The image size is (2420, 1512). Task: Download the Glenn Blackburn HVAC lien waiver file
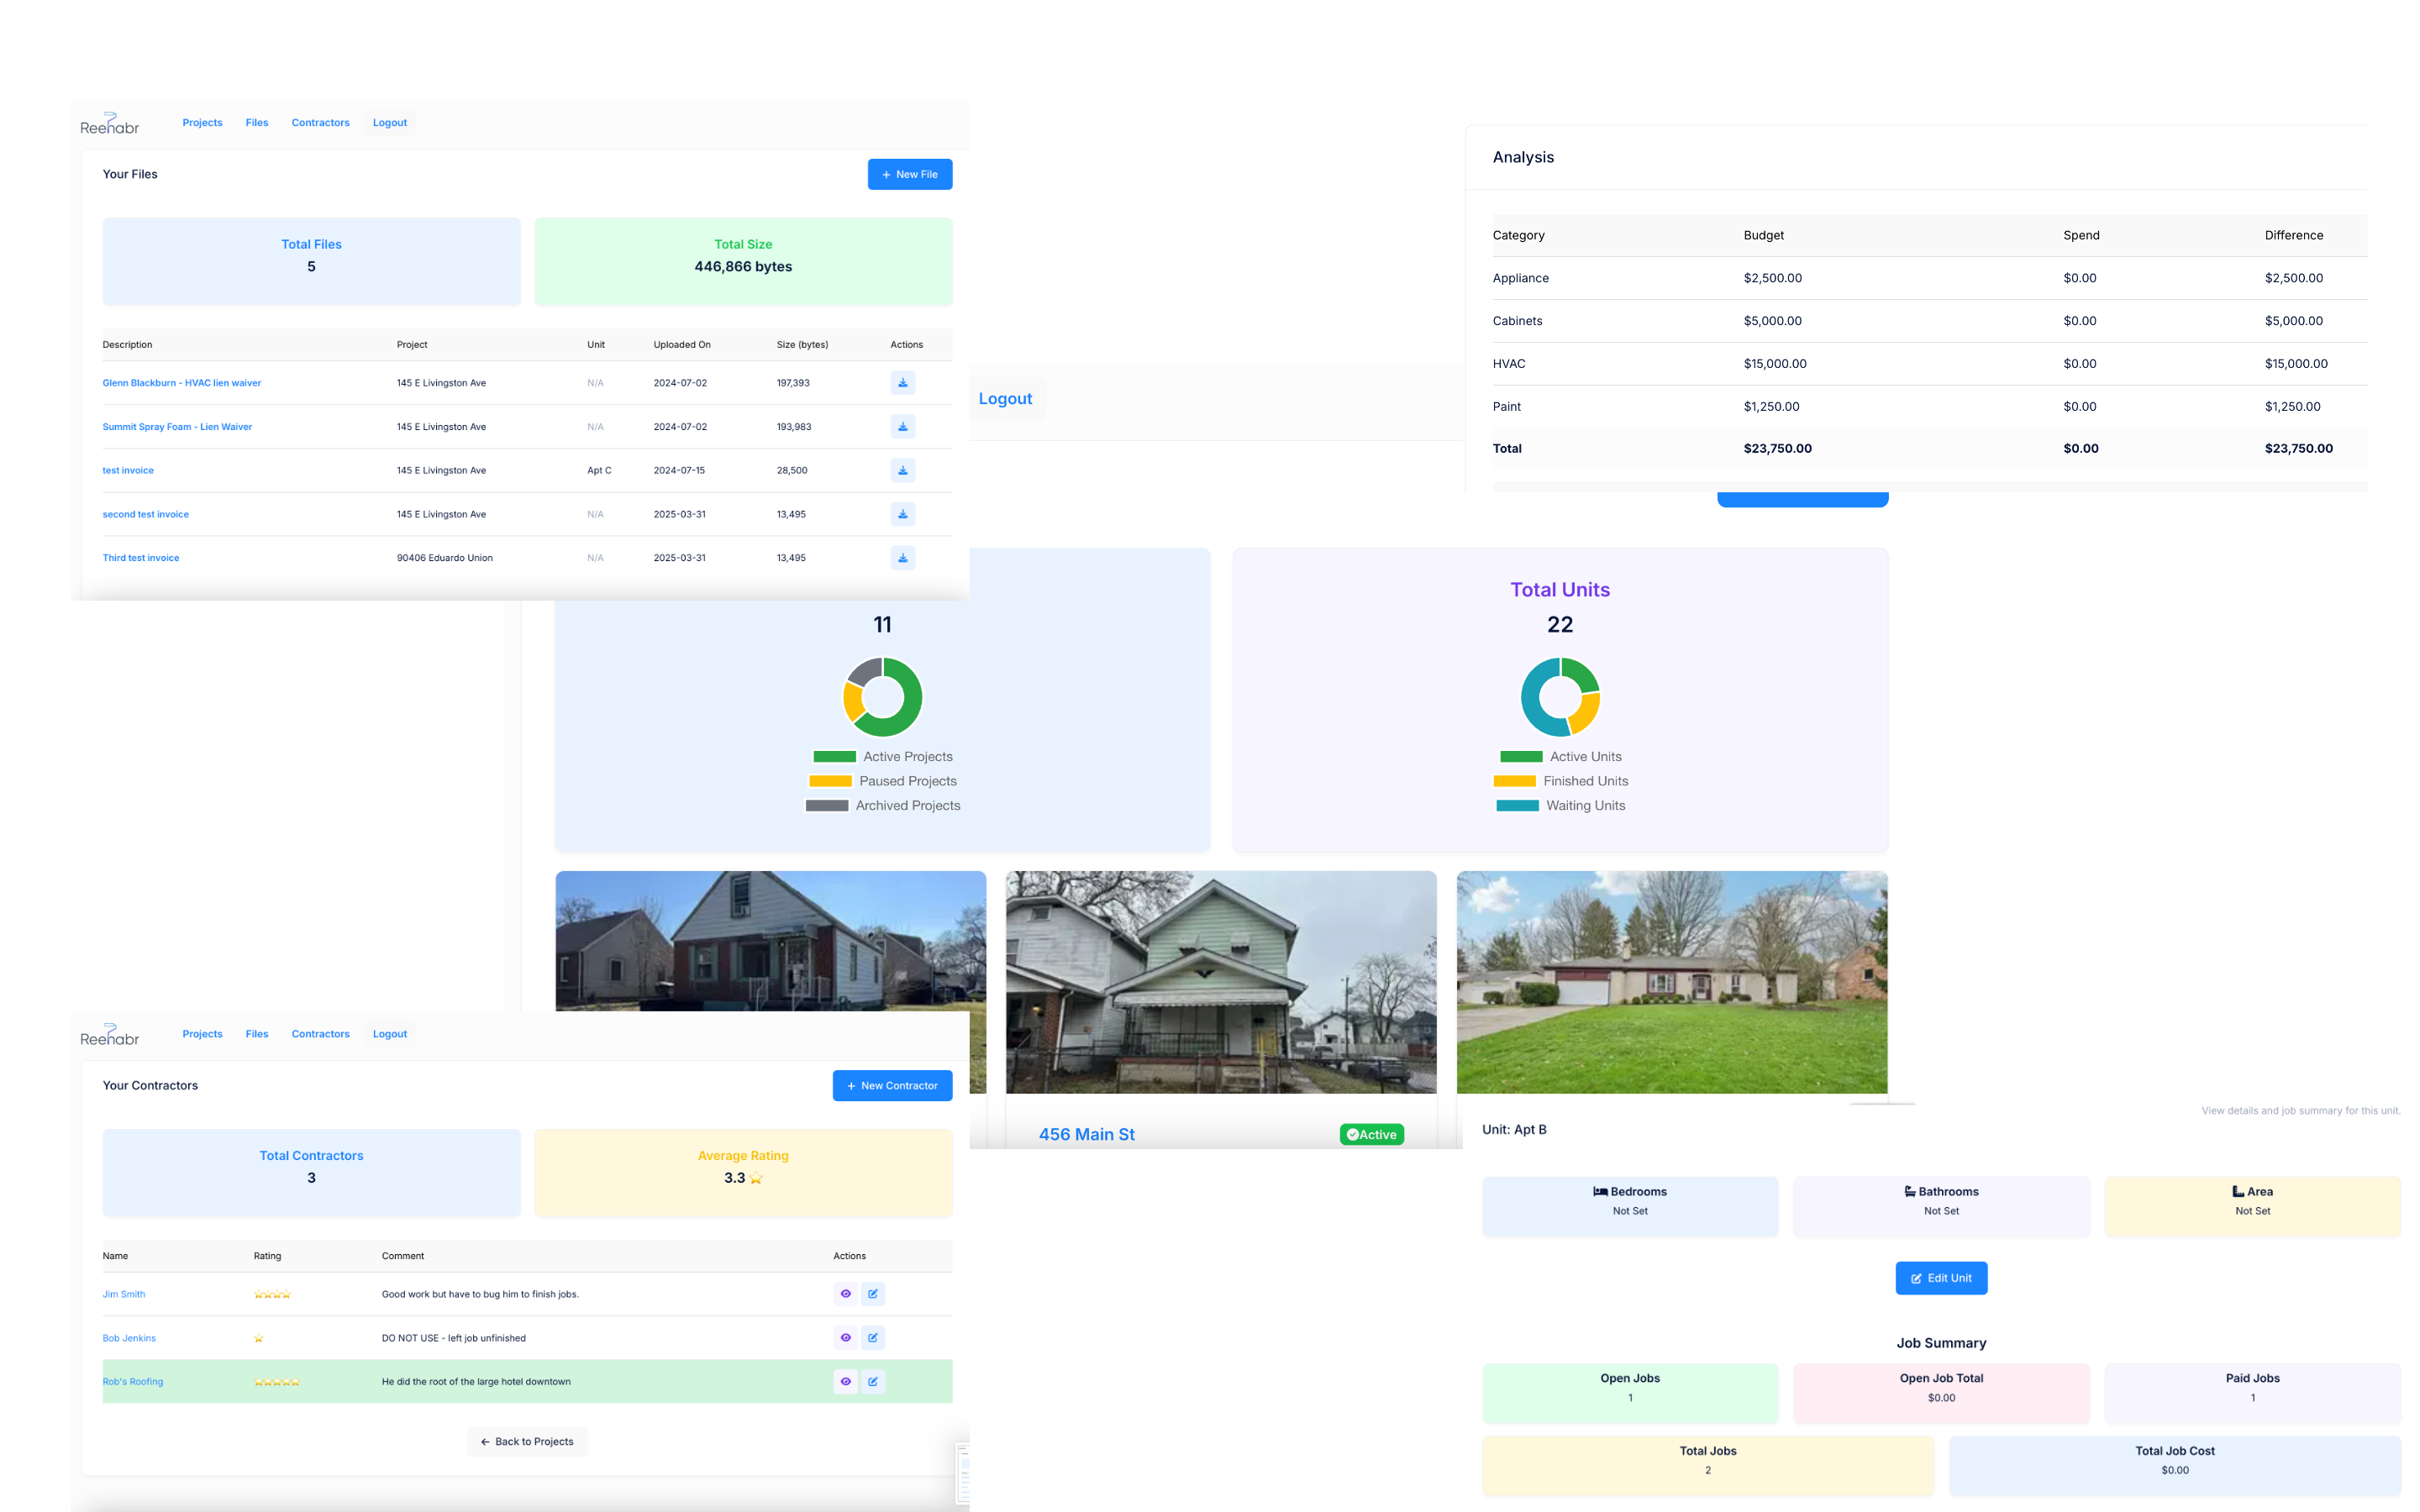tap(902, 383)
